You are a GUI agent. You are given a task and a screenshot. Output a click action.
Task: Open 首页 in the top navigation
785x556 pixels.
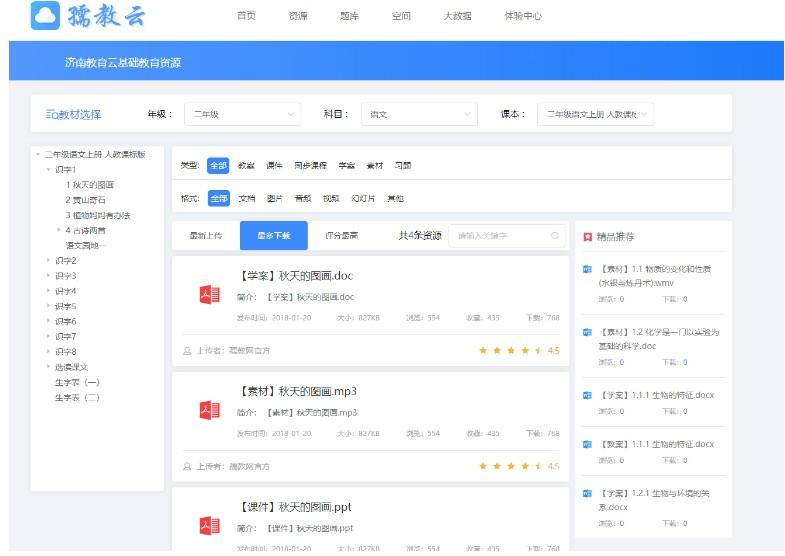246,16
